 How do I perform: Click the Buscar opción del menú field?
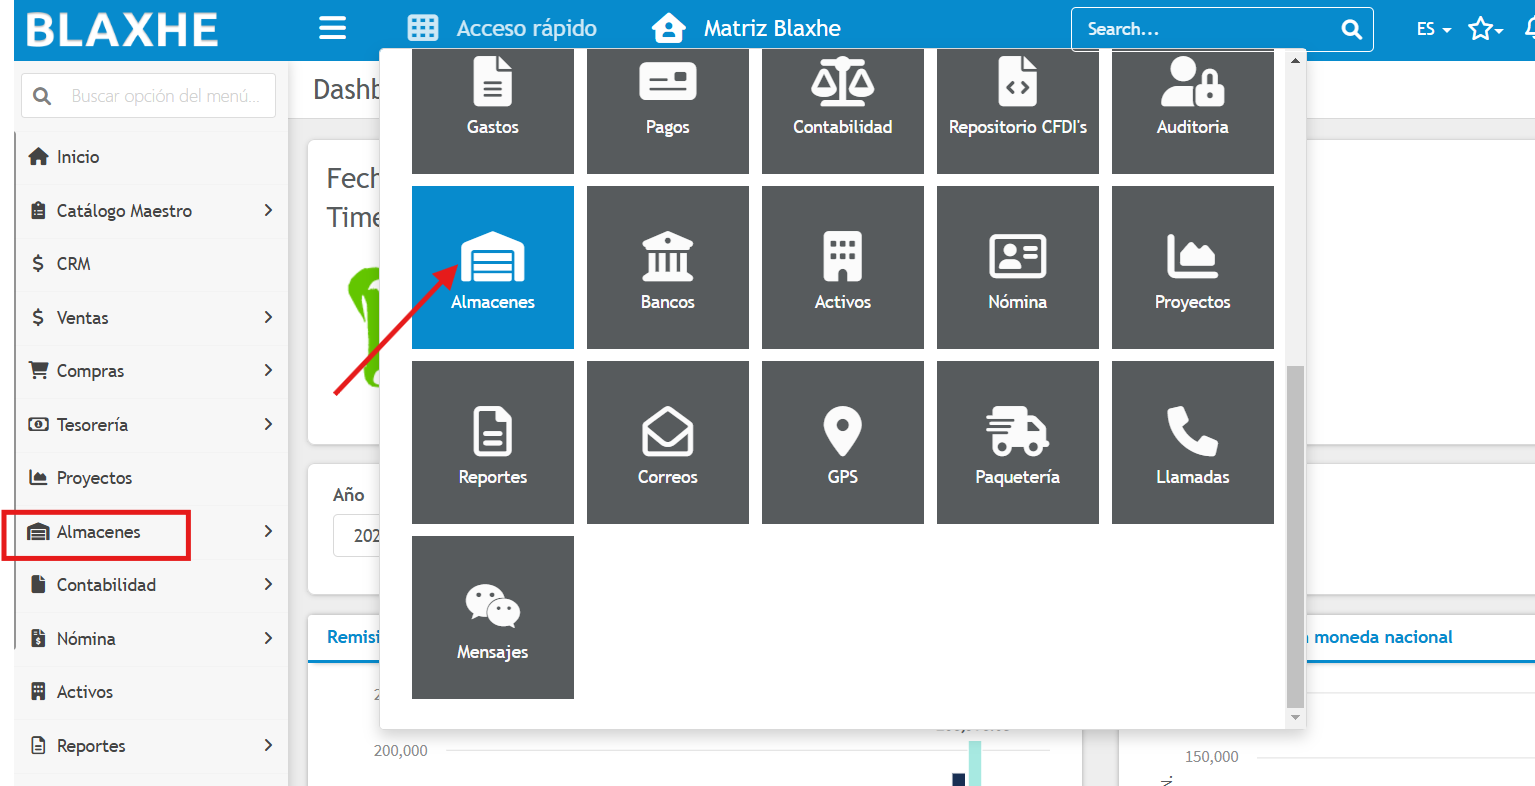(x=148, y=96)
